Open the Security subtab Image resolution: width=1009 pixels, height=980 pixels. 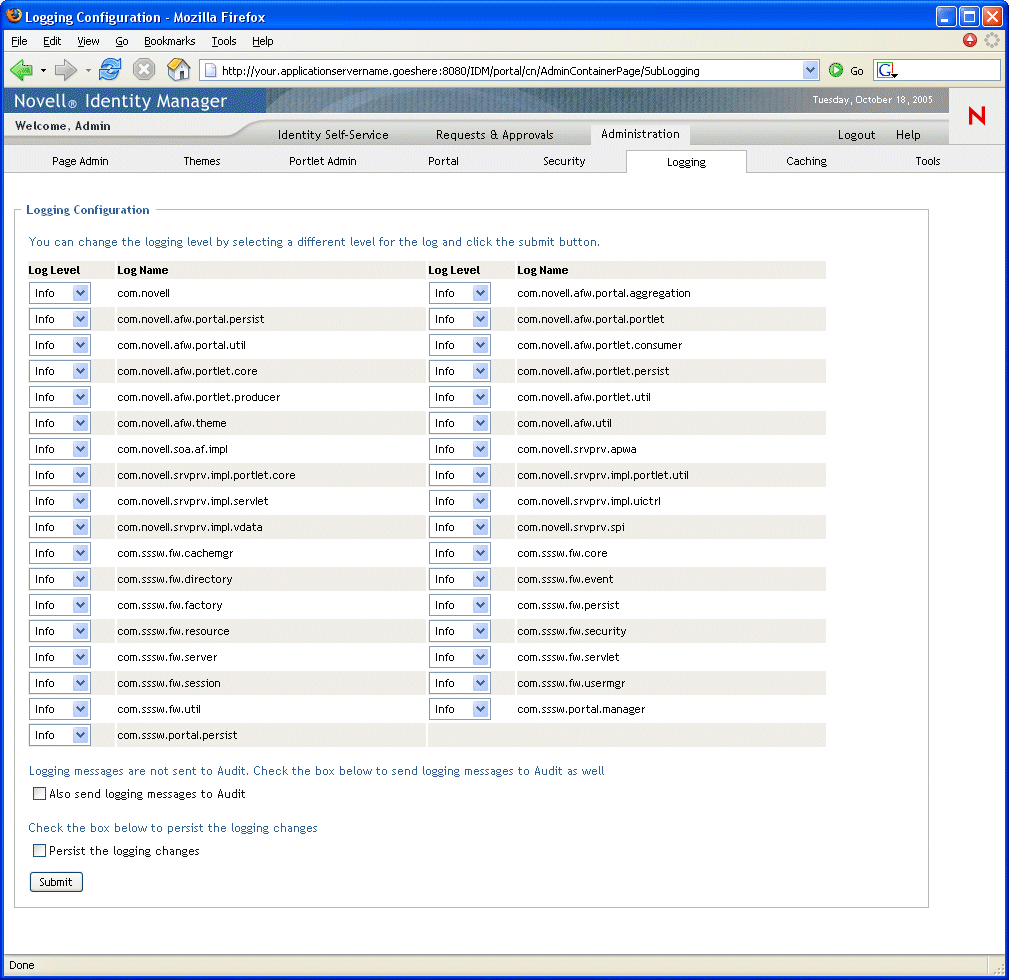pos(564,161)
